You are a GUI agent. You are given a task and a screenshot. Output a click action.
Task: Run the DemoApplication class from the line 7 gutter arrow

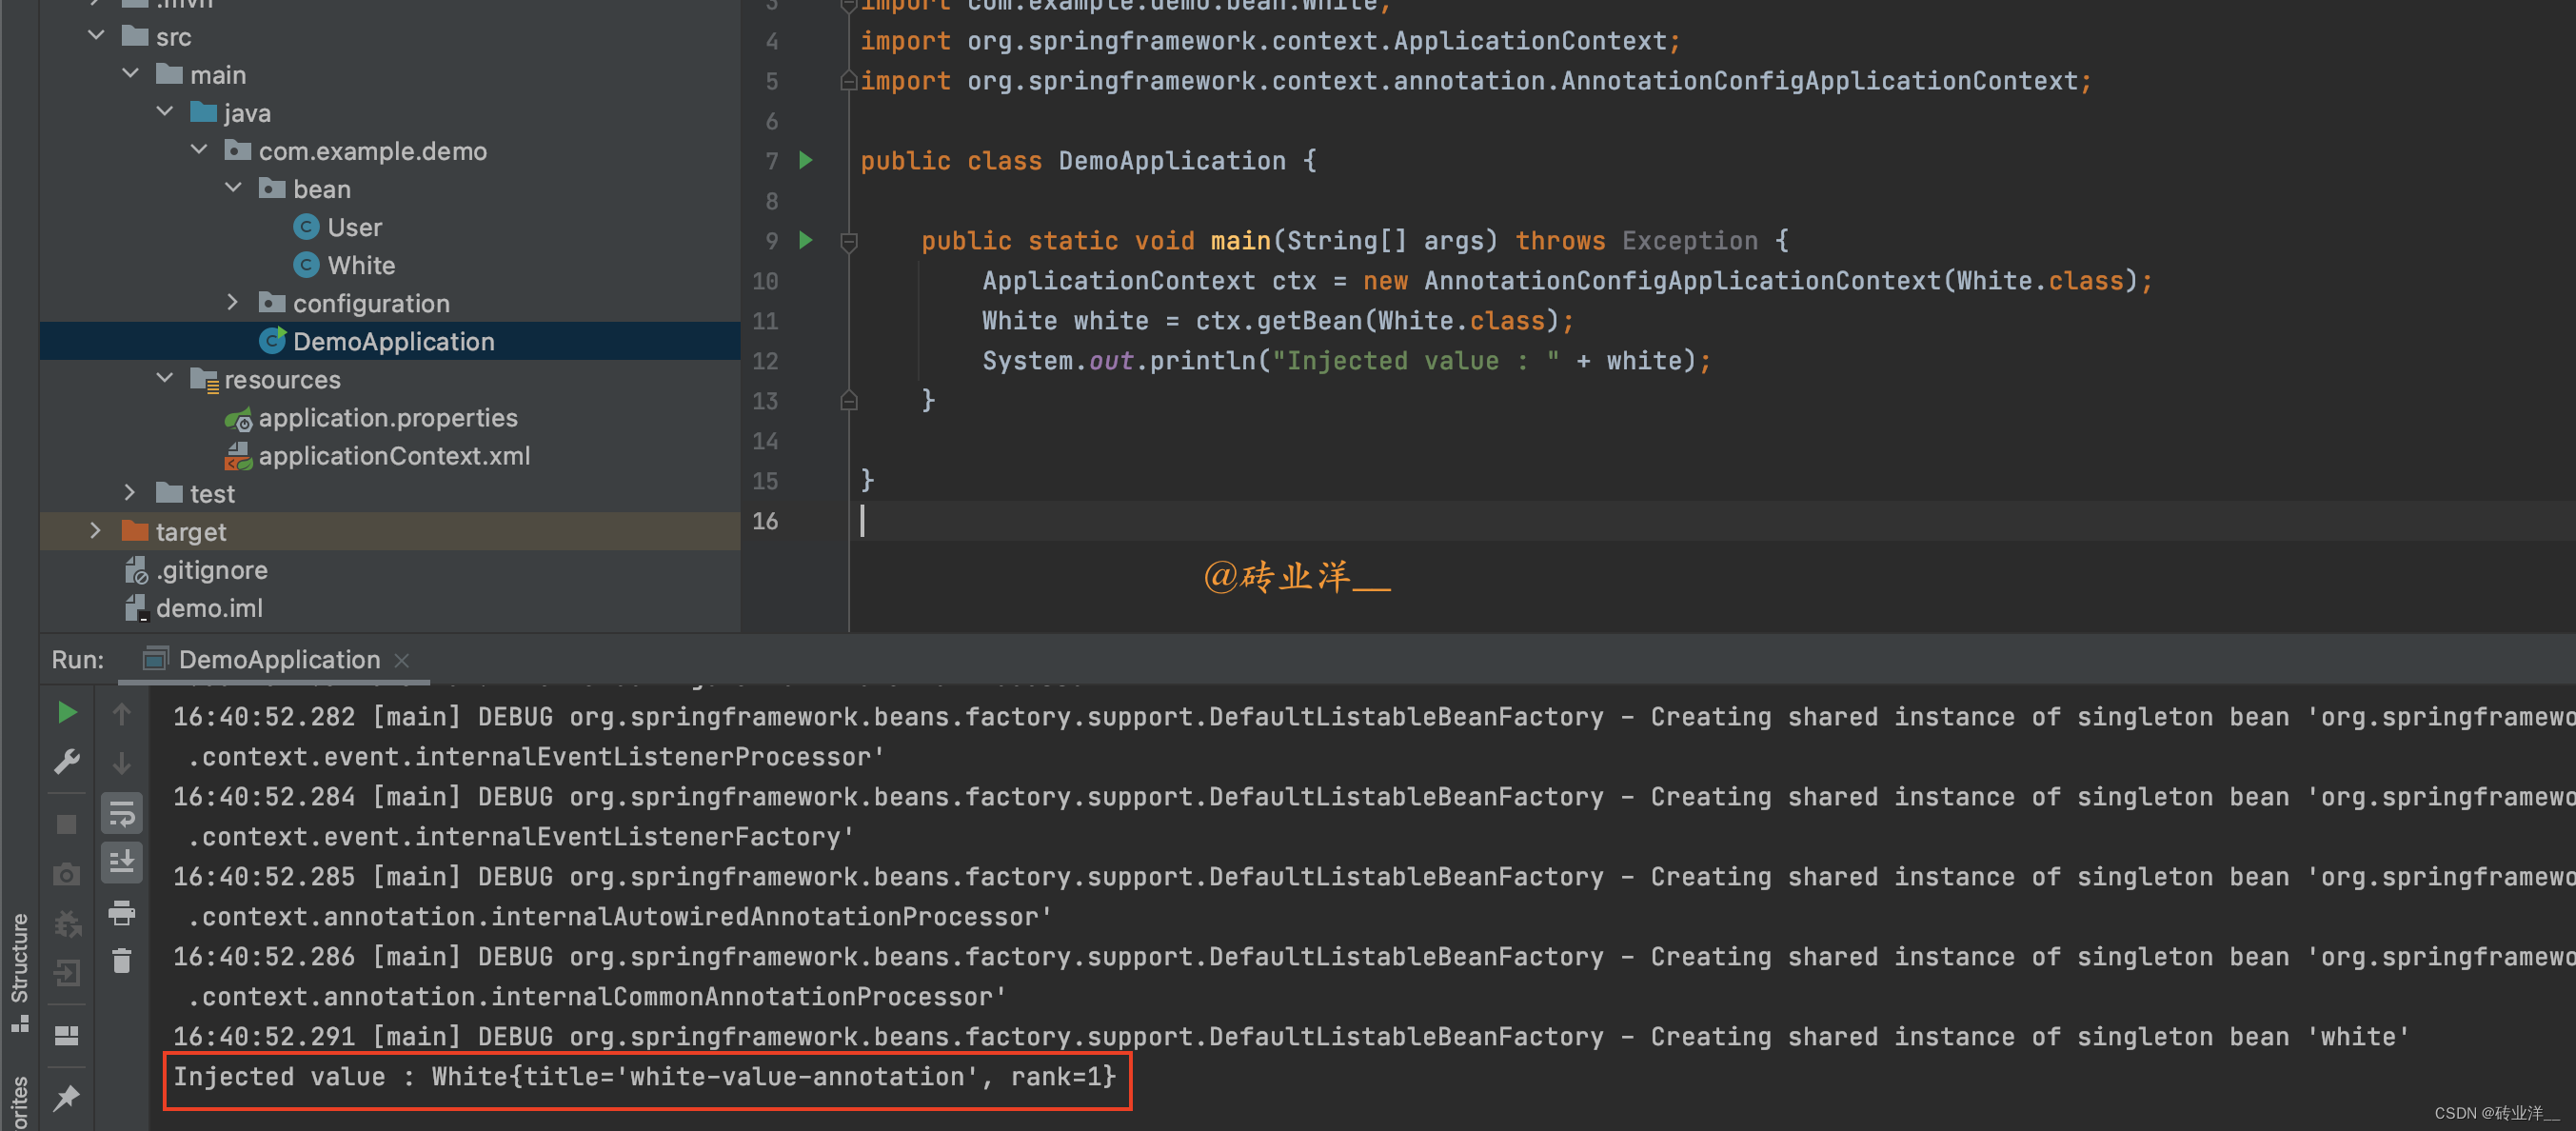tap(806, 160)
